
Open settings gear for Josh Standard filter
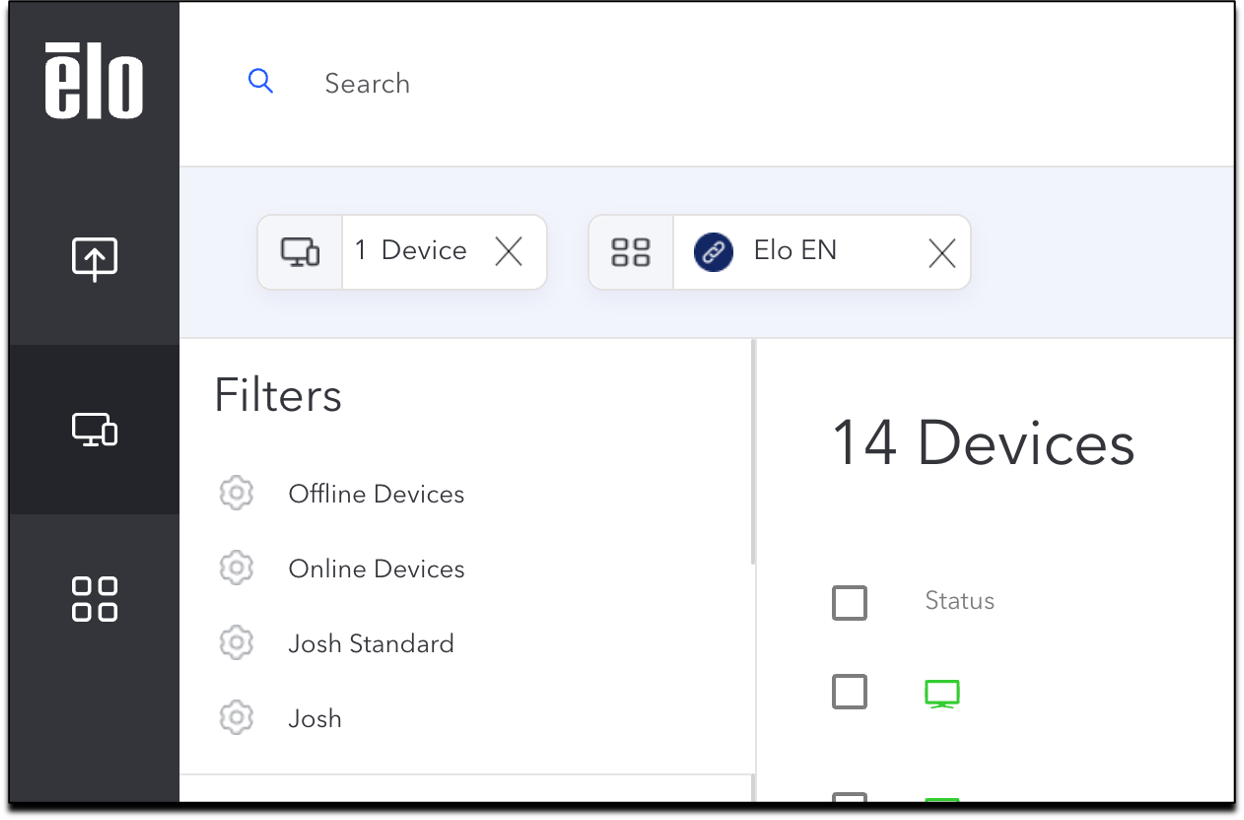[x=236, y=642]
